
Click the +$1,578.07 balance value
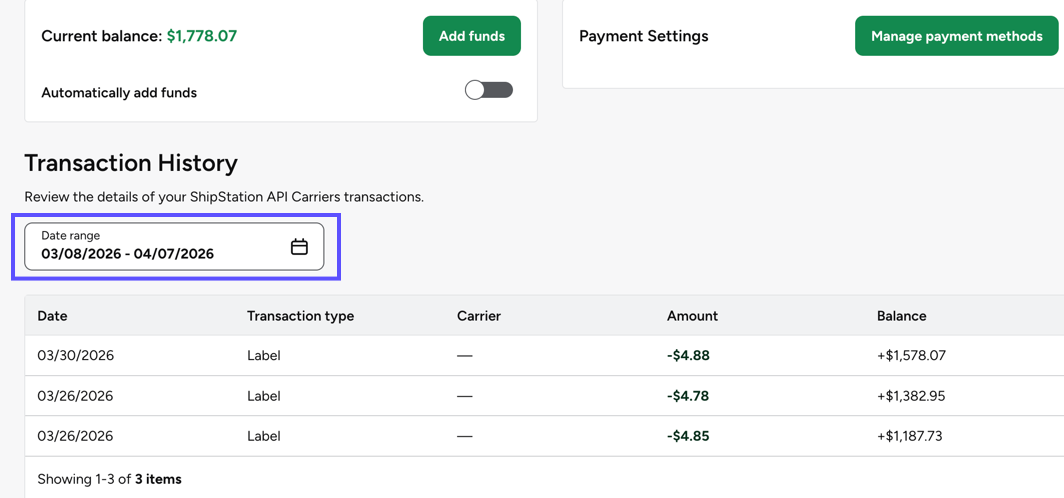(x=911, y=356)
